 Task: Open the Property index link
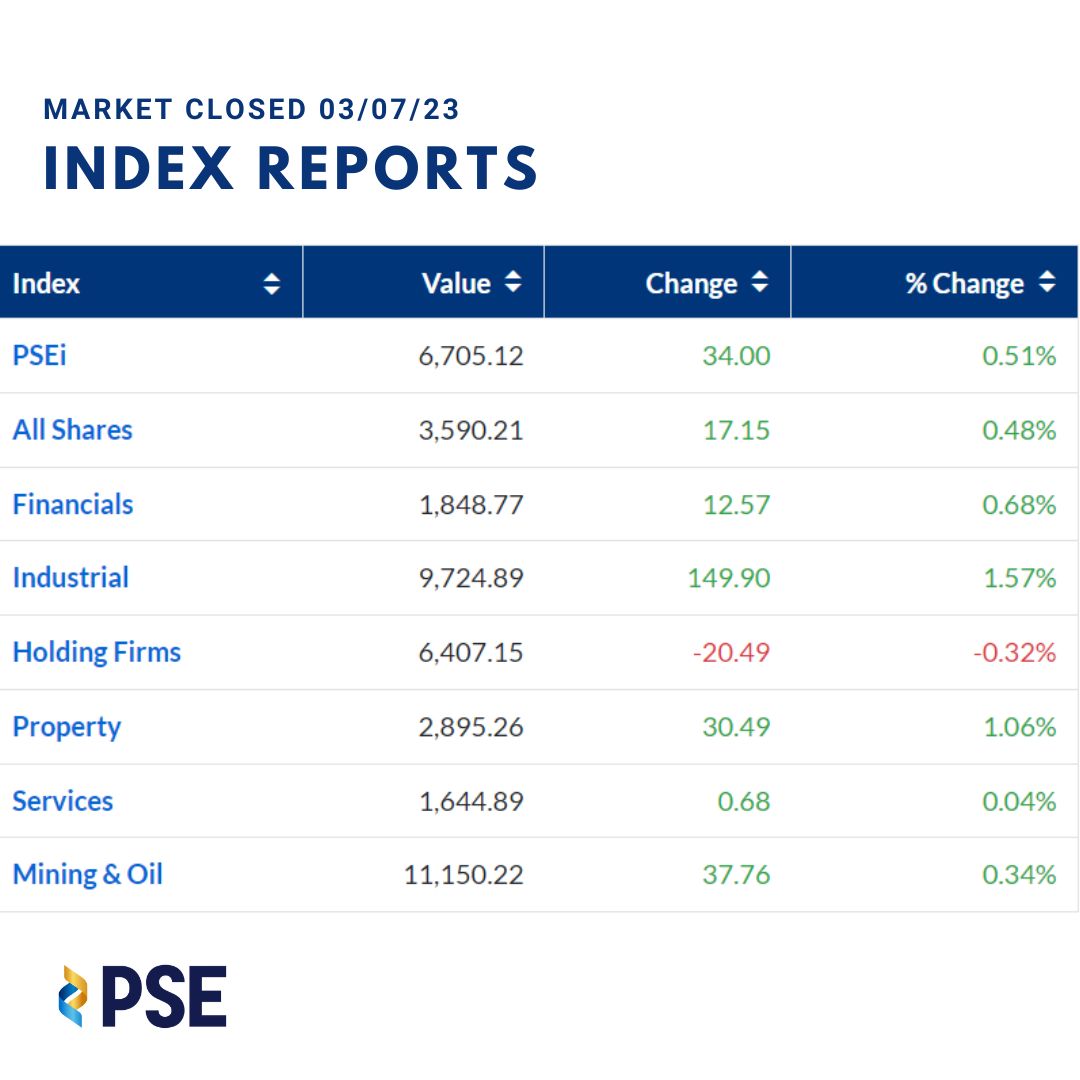click(x=67, y=727)
